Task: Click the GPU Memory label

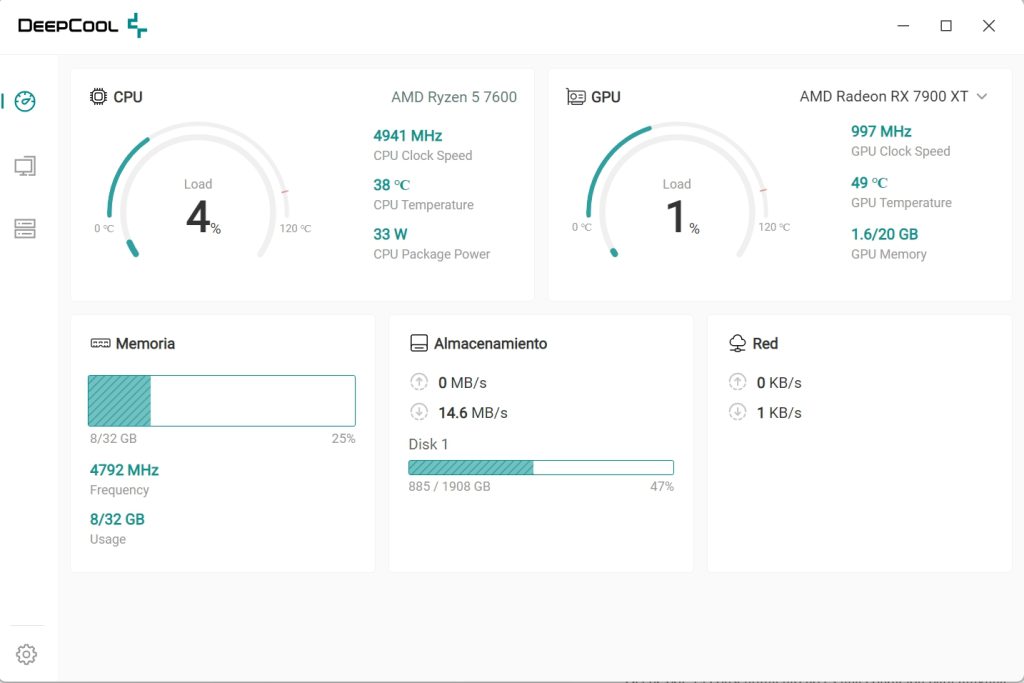Action: [889, 254]
